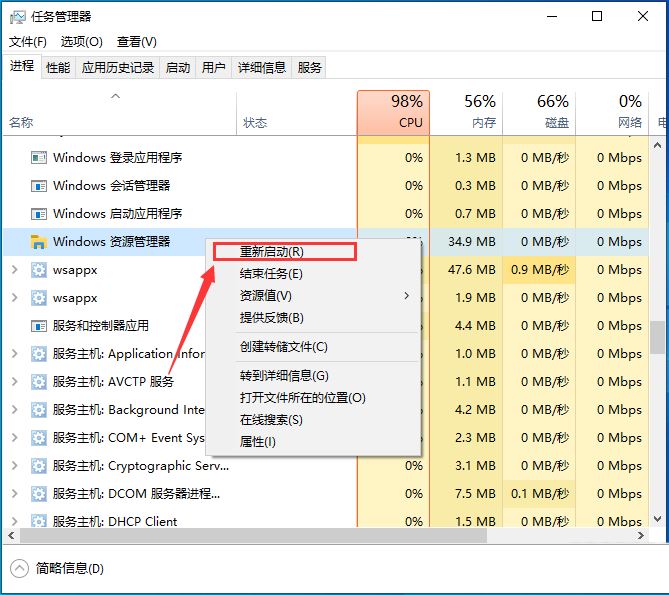Expand 服务主机: Cryptographic Serv group
Screen dimensions: 669x595
coord(15,466)
